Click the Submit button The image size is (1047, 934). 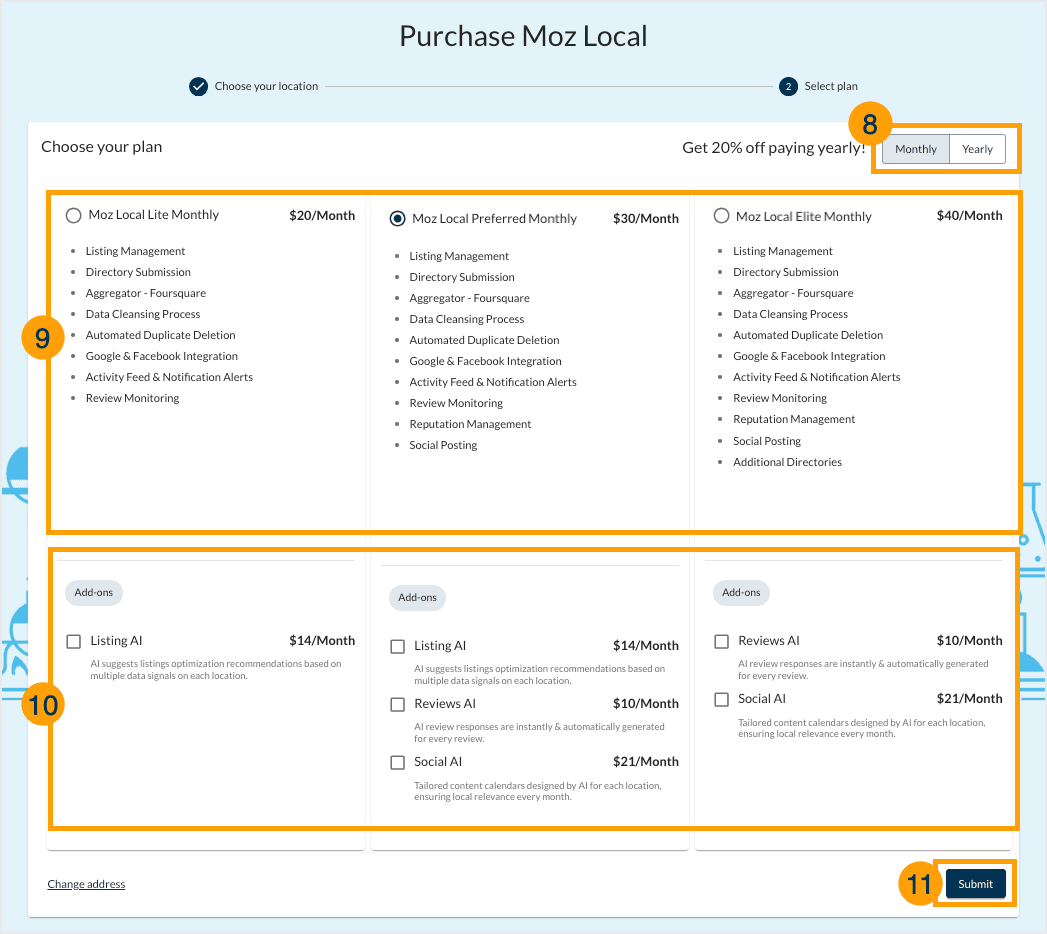click(975, 883)
